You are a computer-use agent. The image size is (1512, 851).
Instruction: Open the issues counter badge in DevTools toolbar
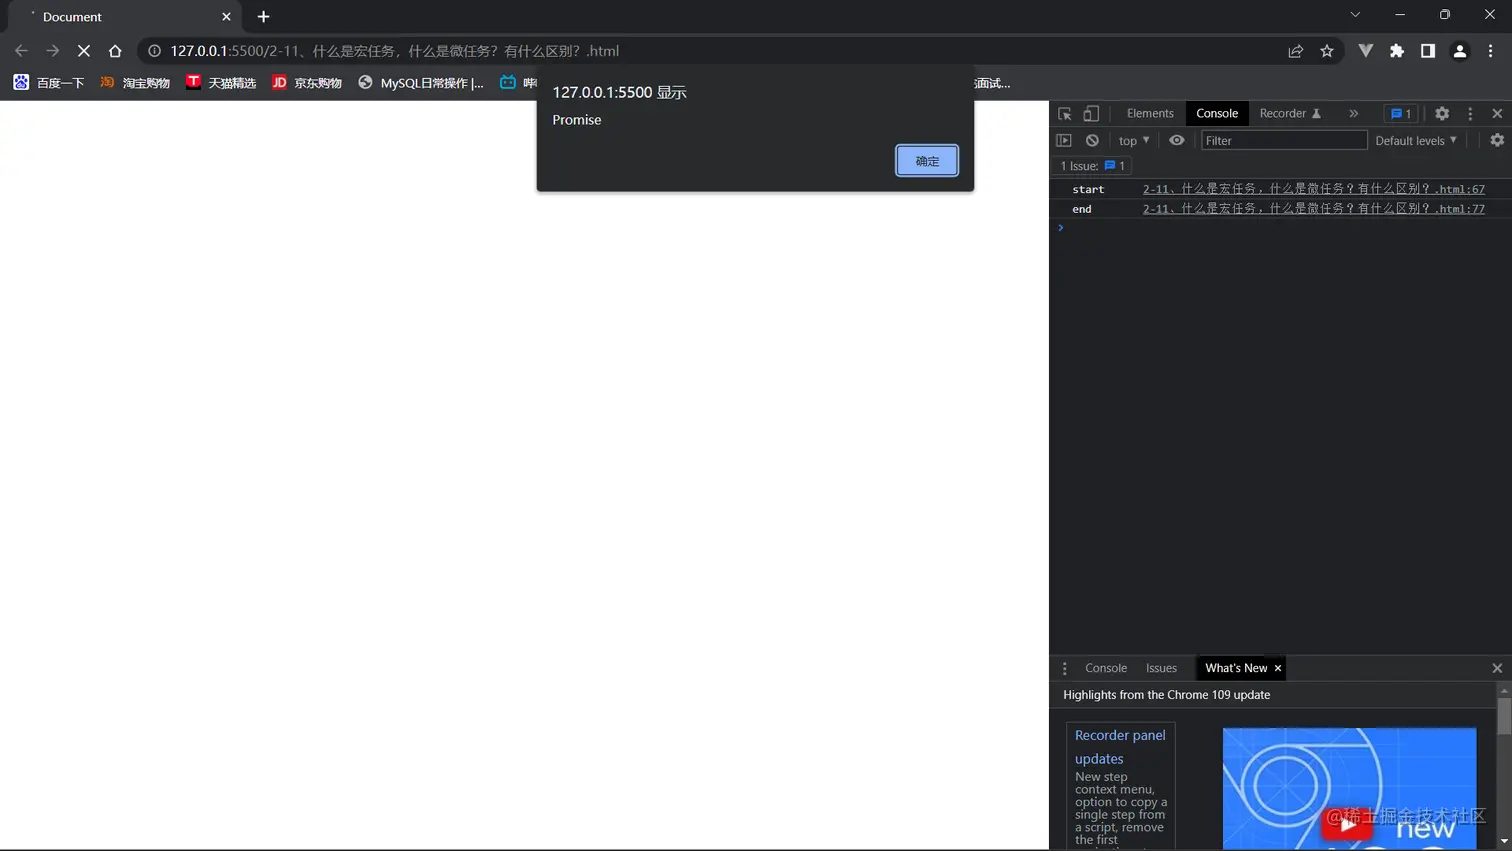(x=1401, y=114)
